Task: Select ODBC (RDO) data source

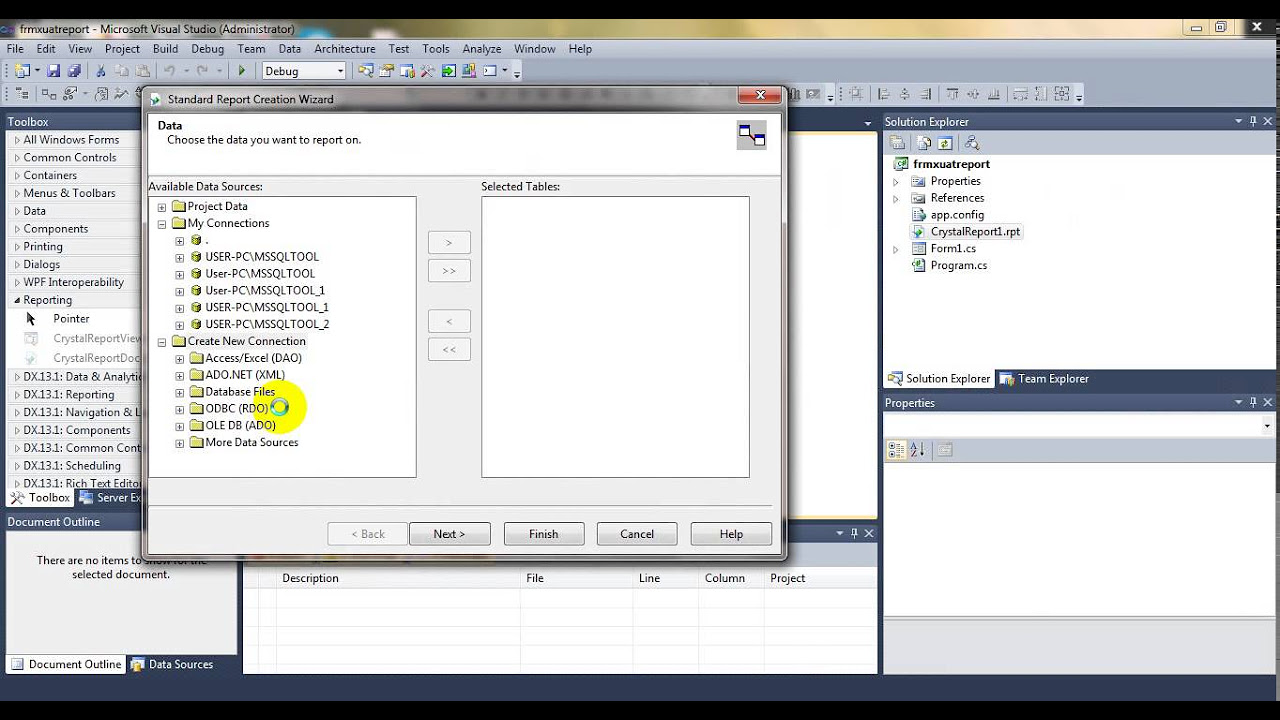Action: click(237, 408)
